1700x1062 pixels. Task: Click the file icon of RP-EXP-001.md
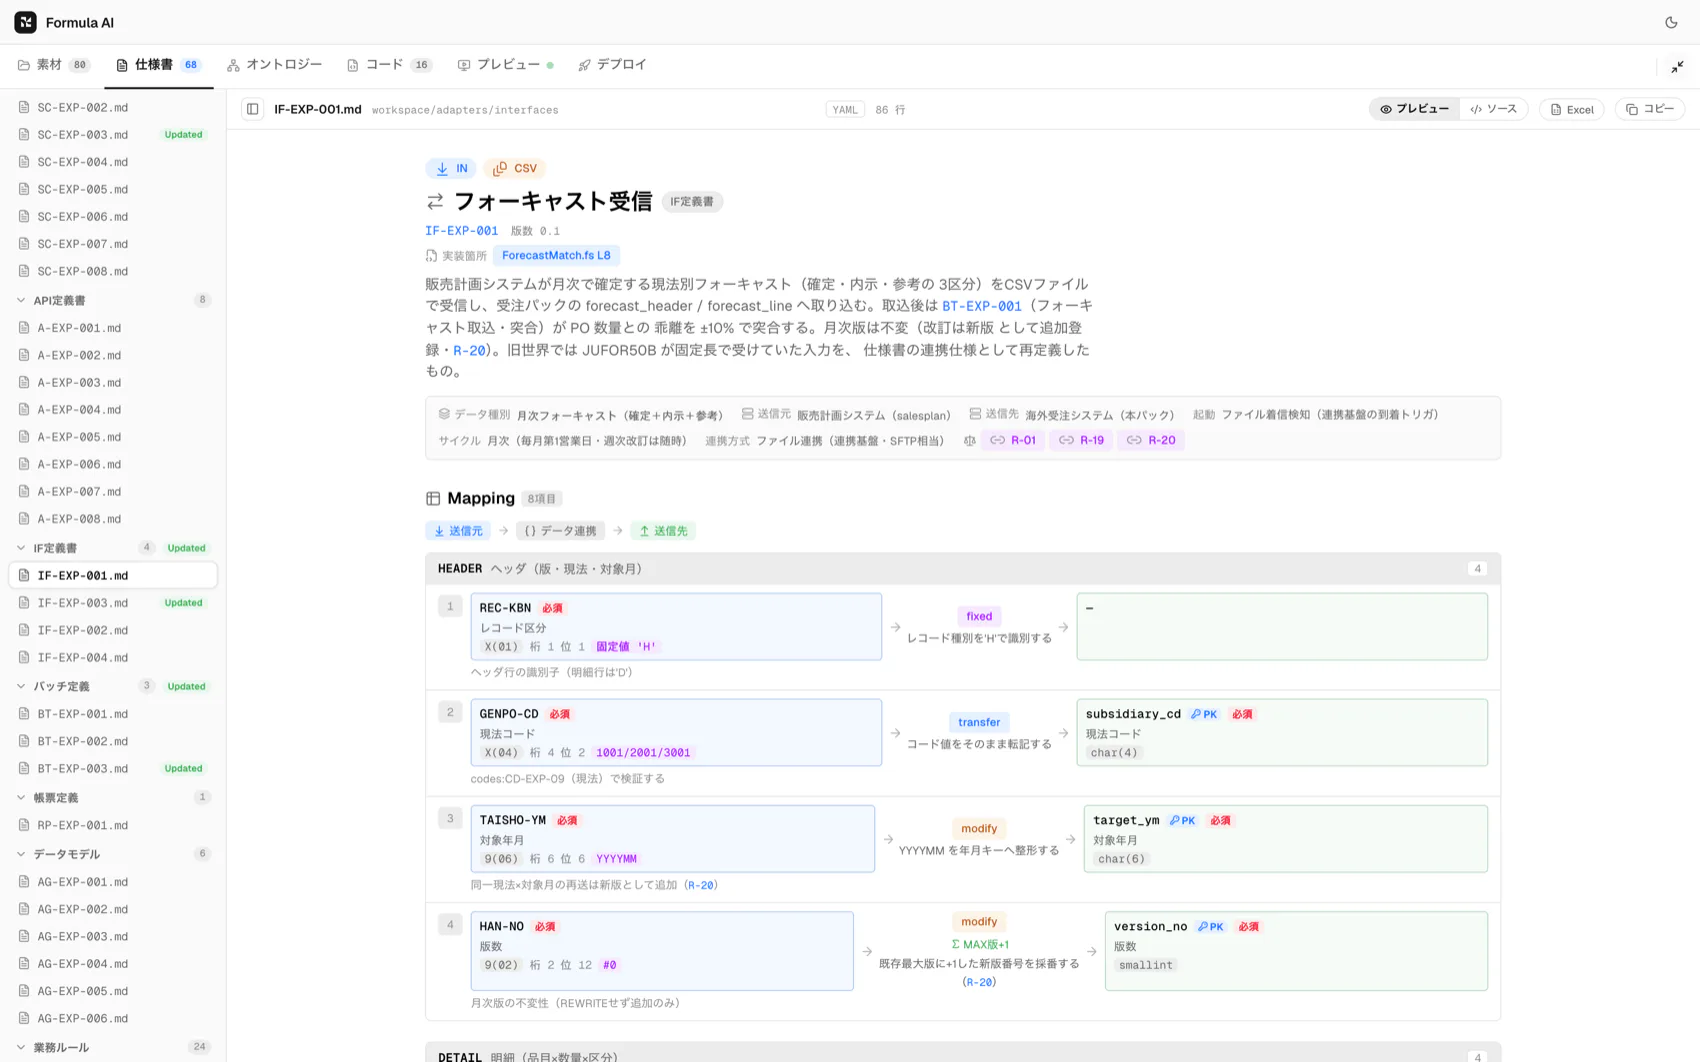tap(24, 825)
